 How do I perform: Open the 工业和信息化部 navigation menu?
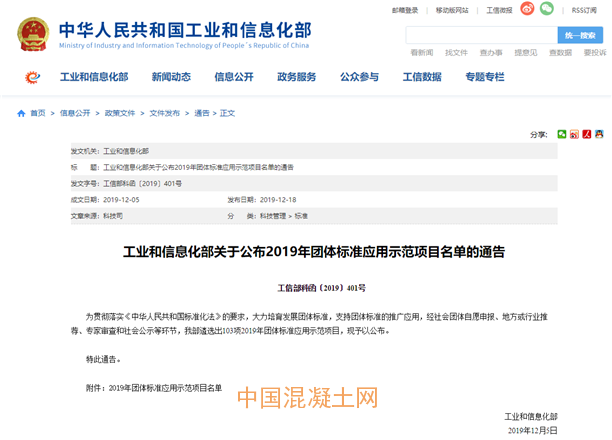click(x=94, y=77)
